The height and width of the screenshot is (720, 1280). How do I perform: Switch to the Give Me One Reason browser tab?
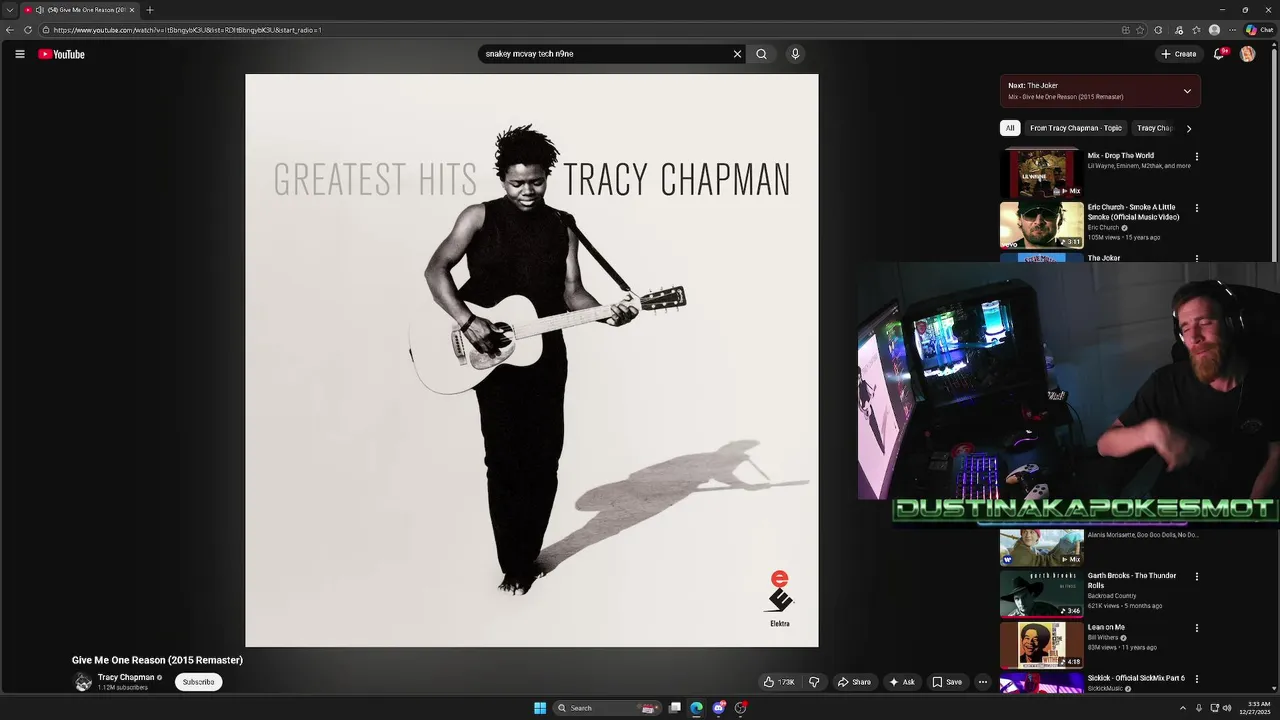(x=80, y=10)
